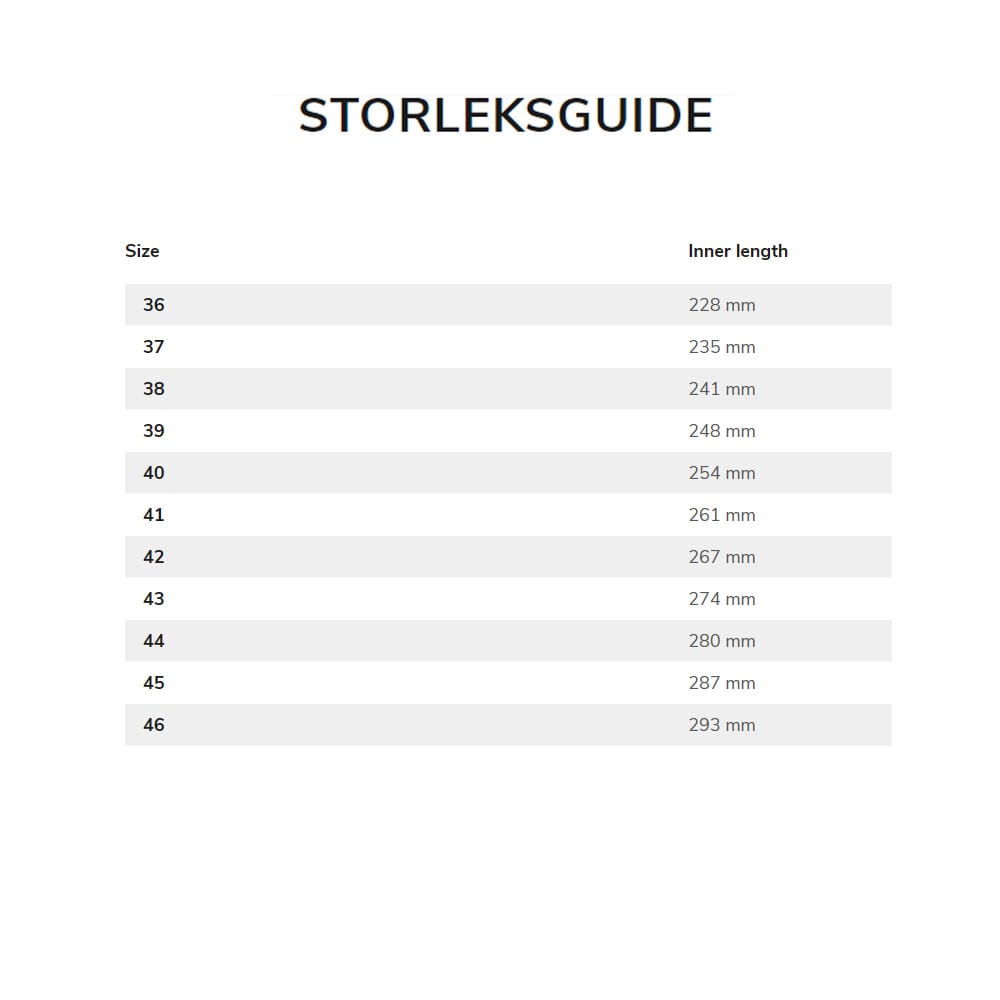Select size 37 in the table
The height and width of the screenshot is (1000, 1000).
[154, 347]
